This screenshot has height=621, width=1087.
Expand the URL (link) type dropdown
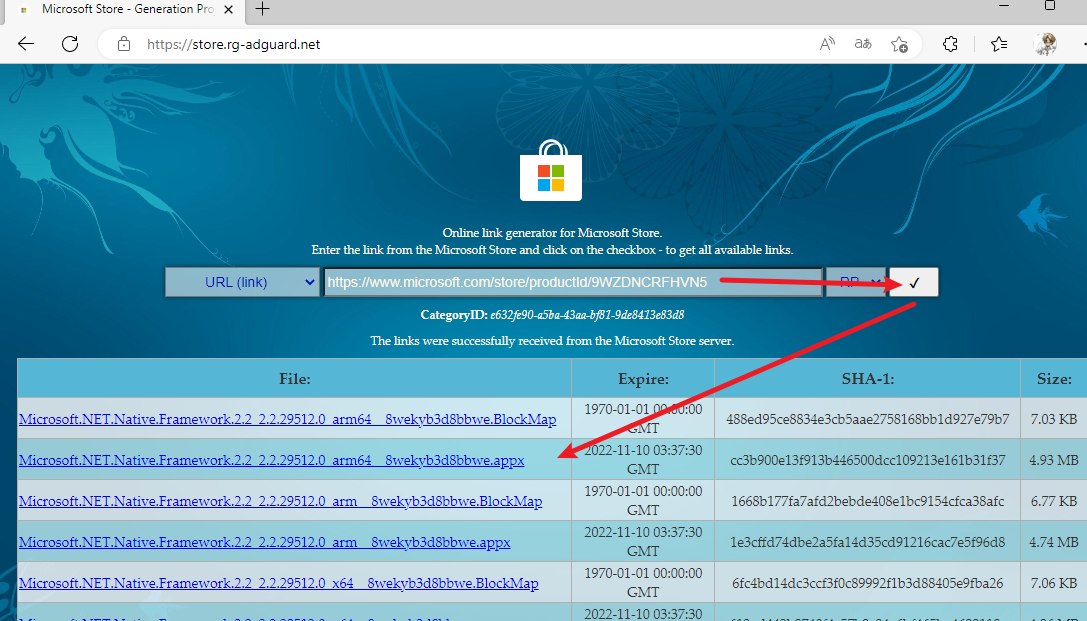tap(242, 282)
